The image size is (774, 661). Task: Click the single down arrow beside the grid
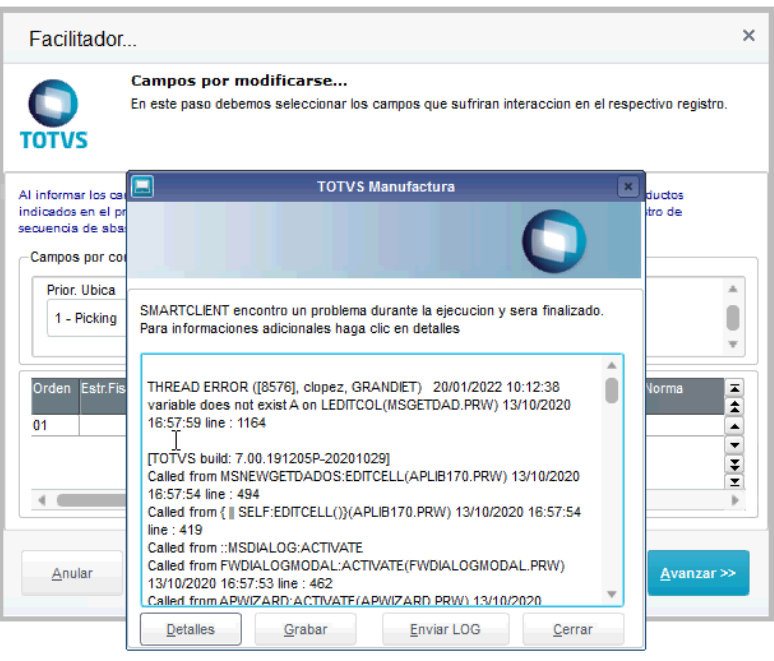[x=735, y=445]
